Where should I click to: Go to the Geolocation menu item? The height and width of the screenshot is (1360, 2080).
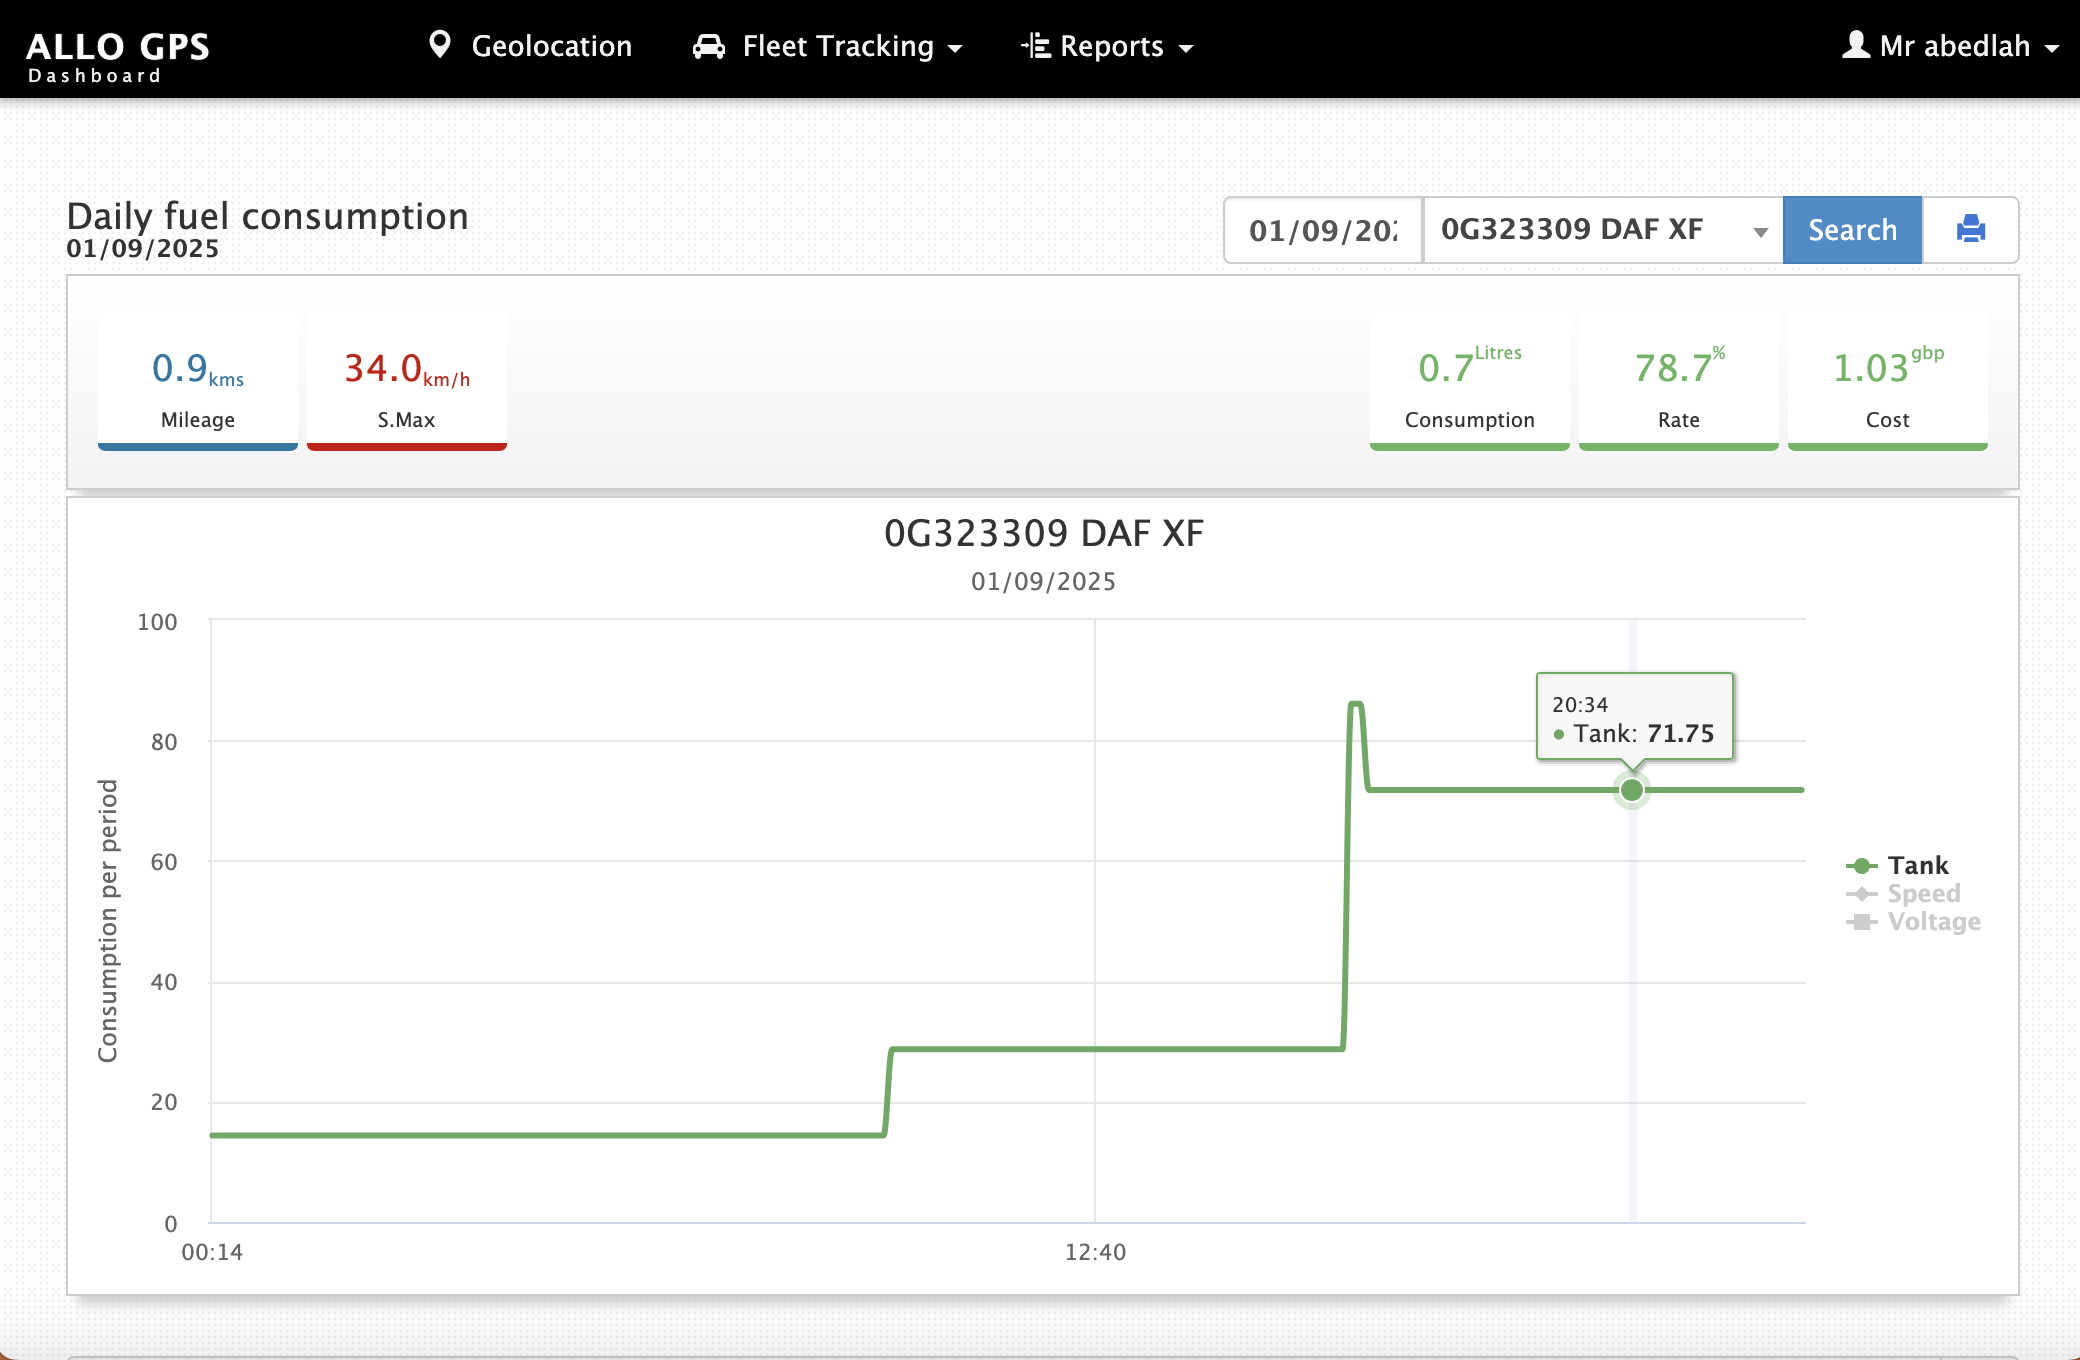coord(551,46)
